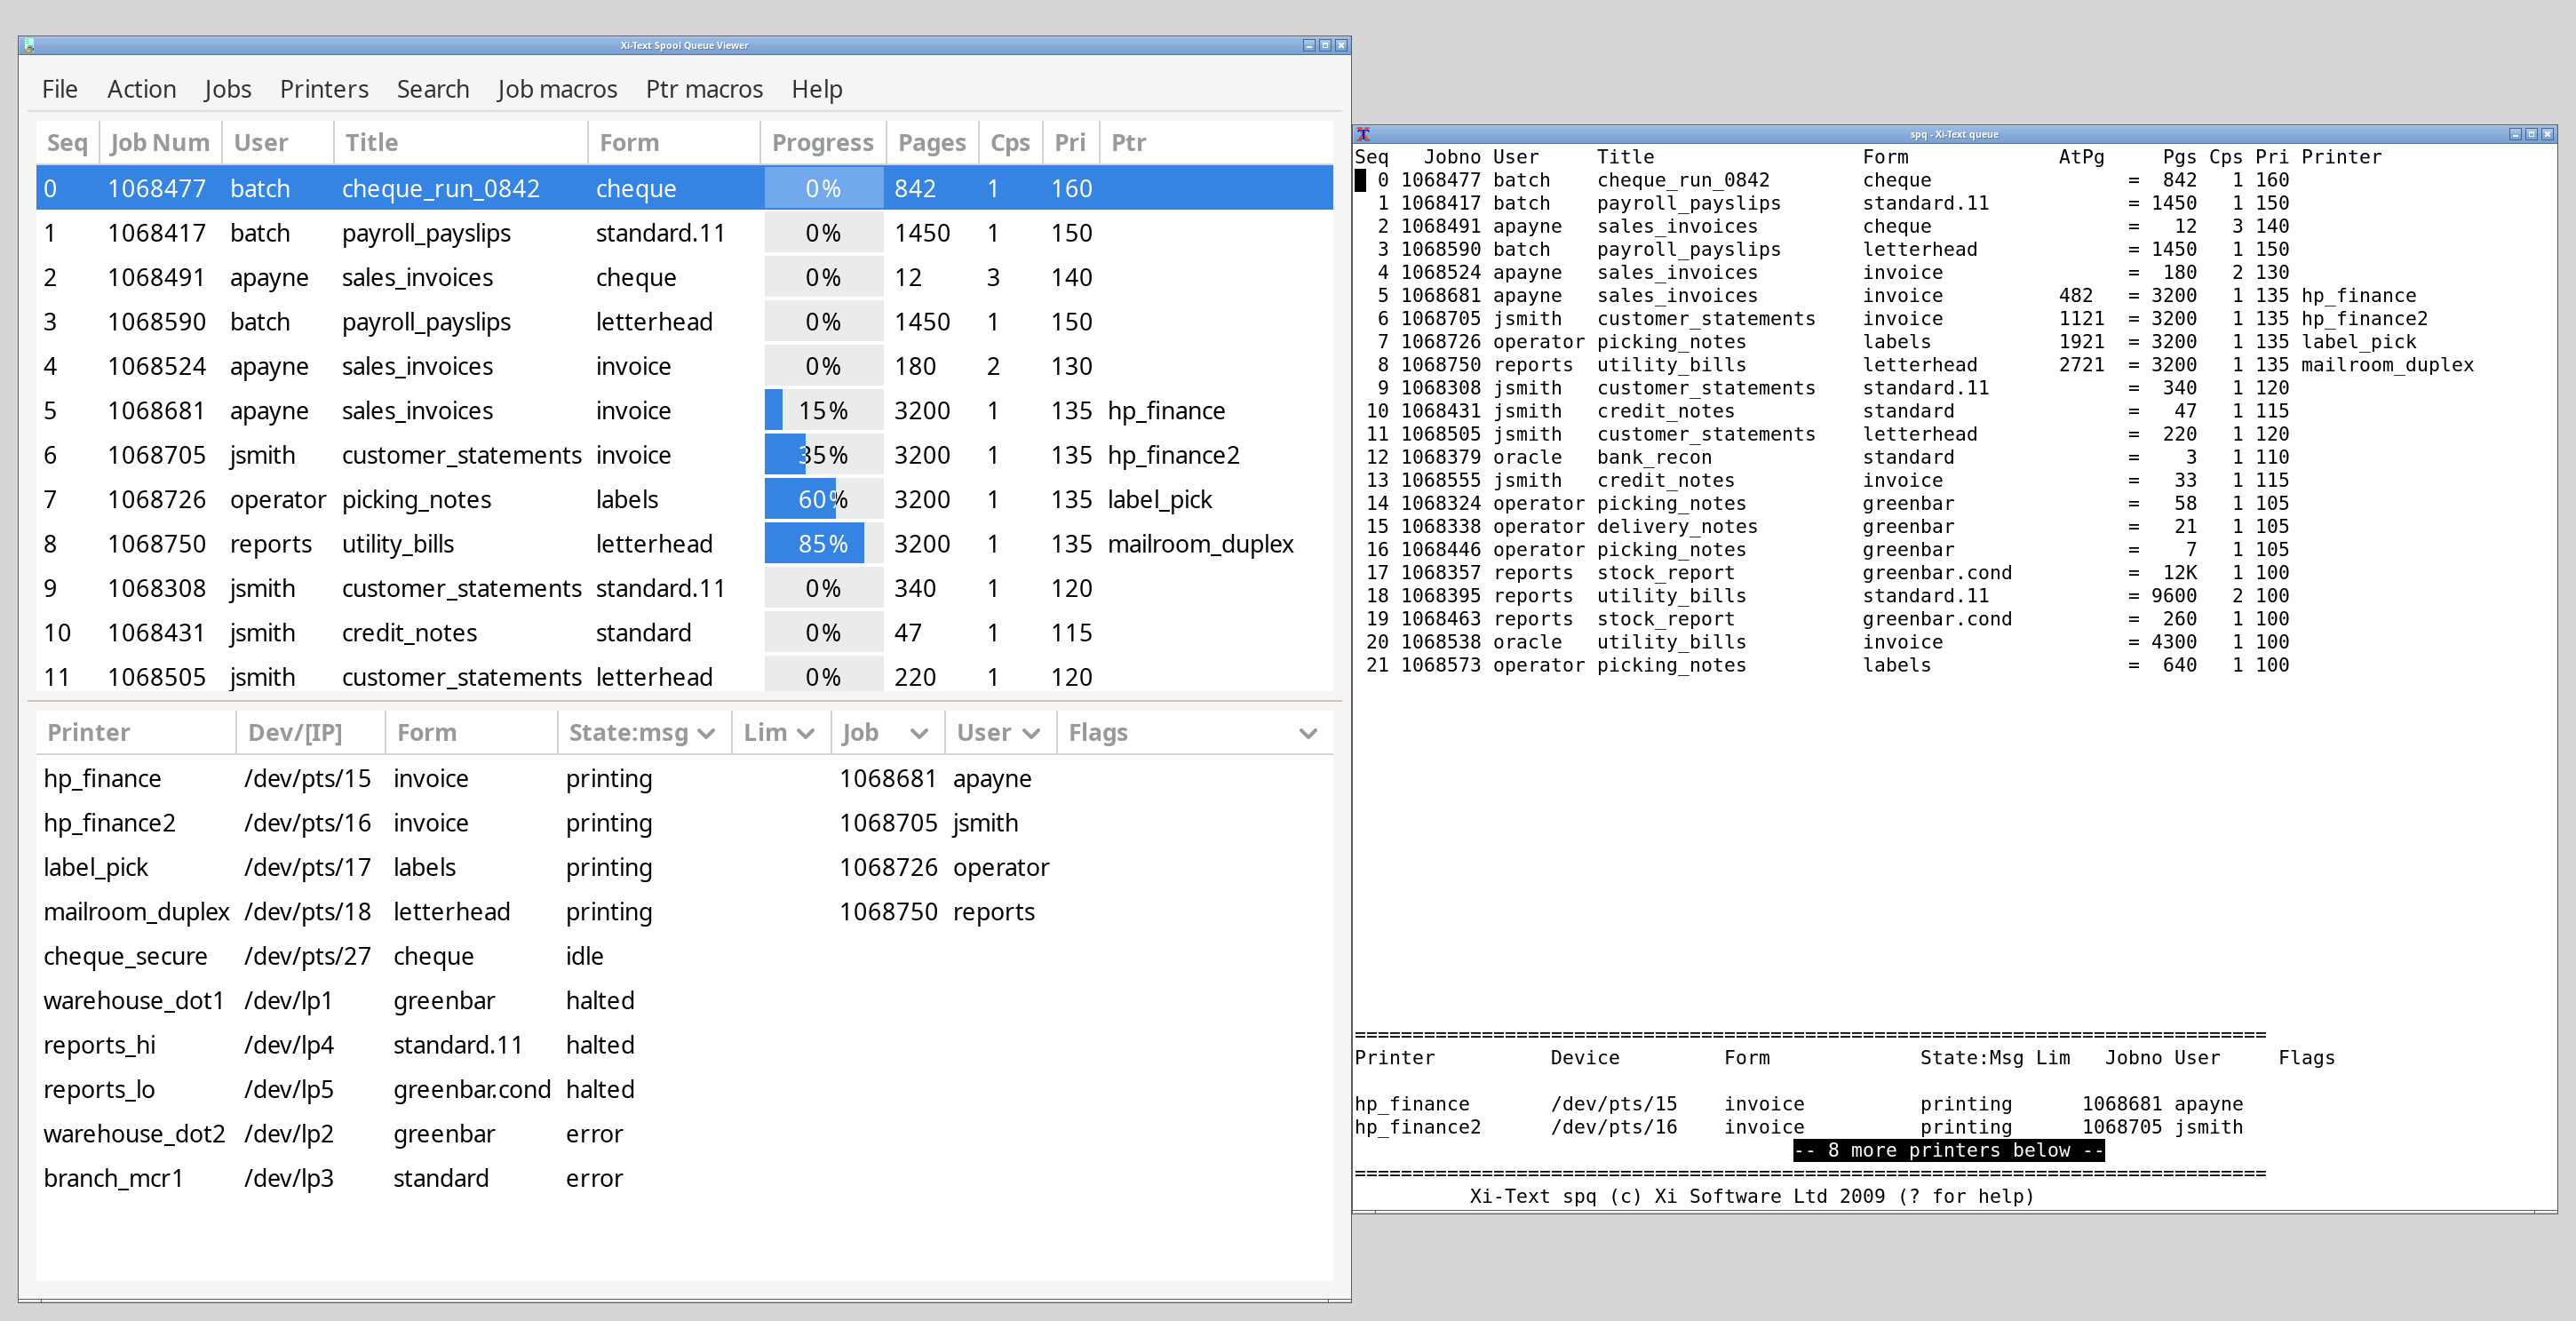
Task: Click the Pri column header
Action: click(x=1070, y=143)
